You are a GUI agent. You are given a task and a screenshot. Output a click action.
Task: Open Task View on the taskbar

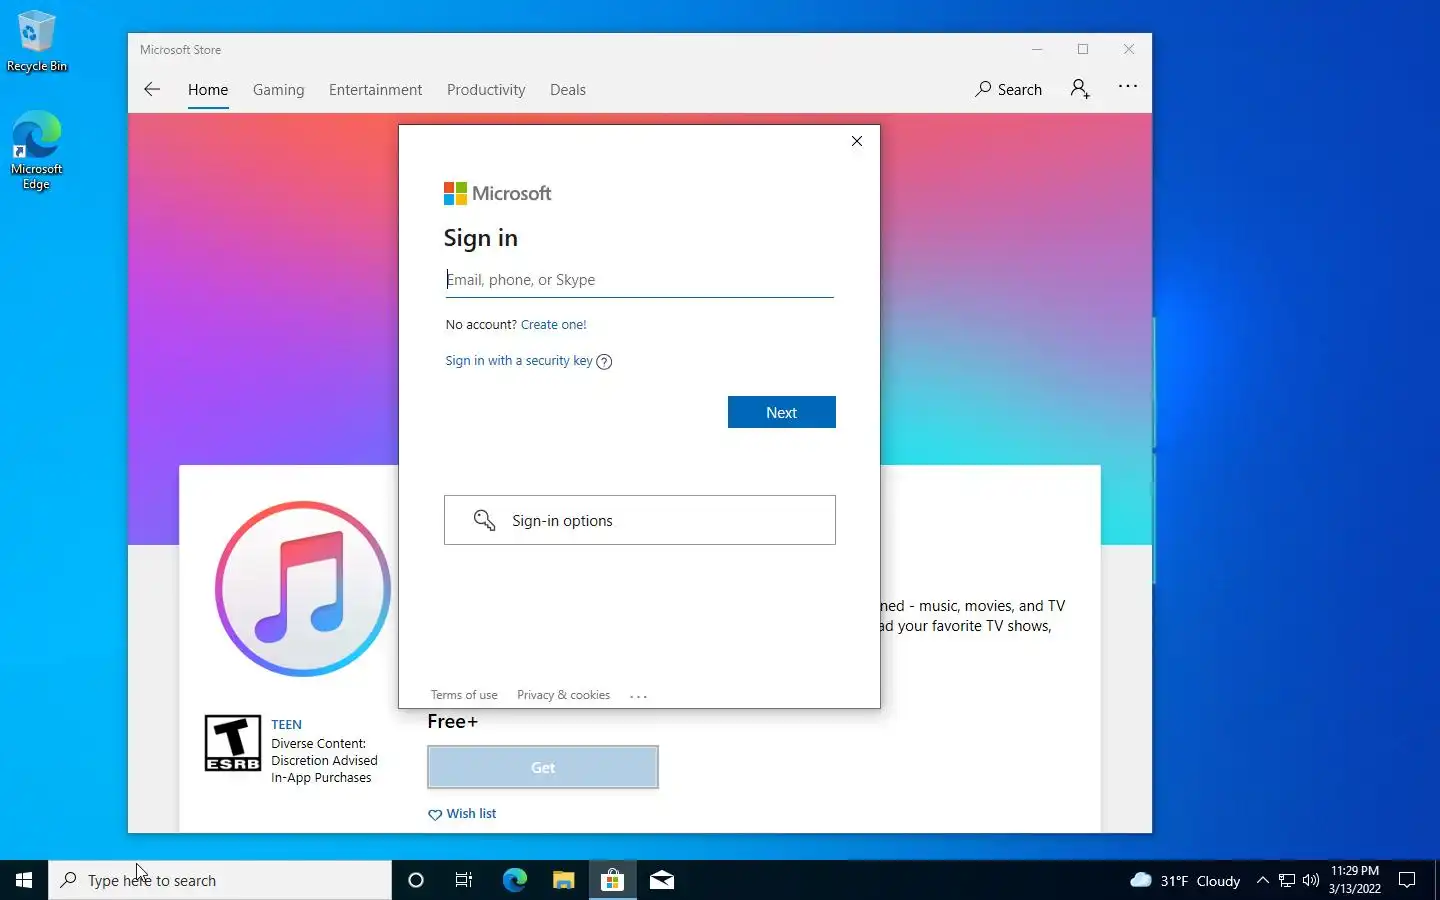pyautogui.click(x=464, y=880)
